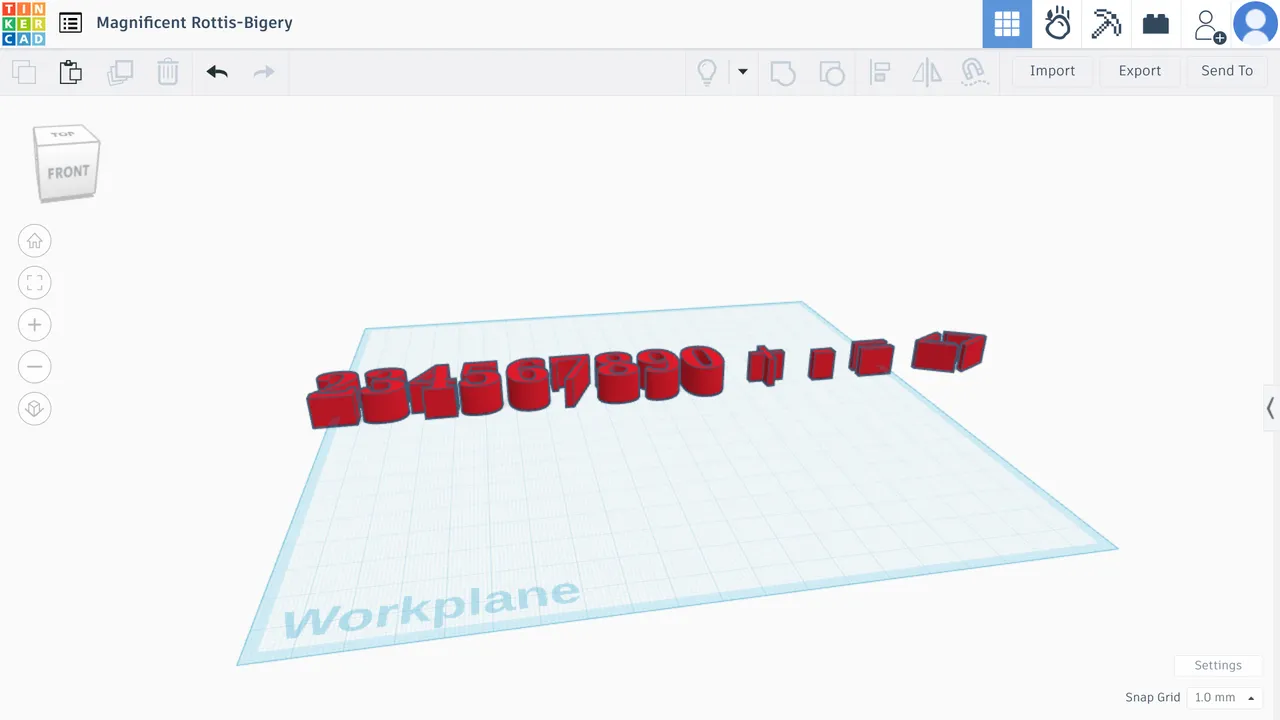Screen dimensions: 1280x720
Task: Click the Align tool icon
Action: tap(880, 72)
